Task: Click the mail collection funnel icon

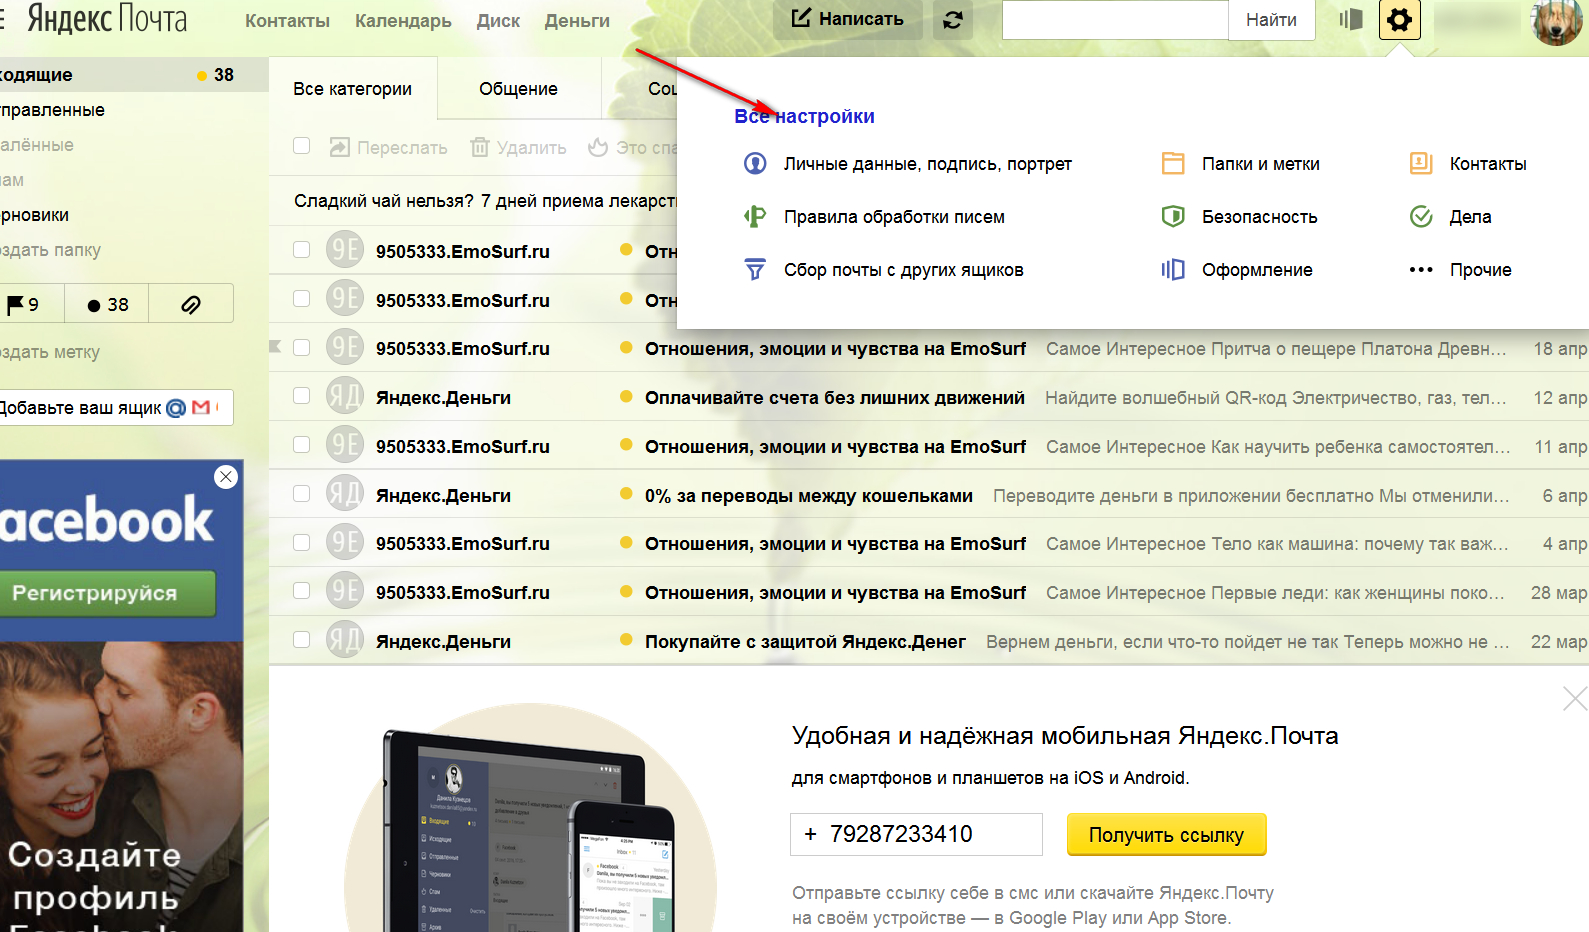Action: pos(755,270)
